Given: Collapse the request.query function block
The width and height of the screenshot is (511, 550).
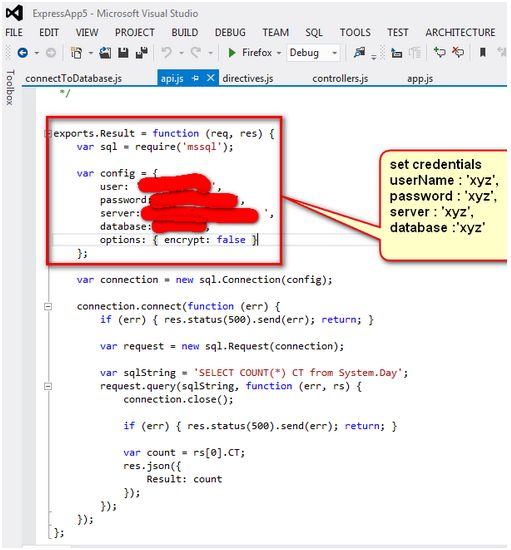Looking at the screenshot, I should coord(48,387).
